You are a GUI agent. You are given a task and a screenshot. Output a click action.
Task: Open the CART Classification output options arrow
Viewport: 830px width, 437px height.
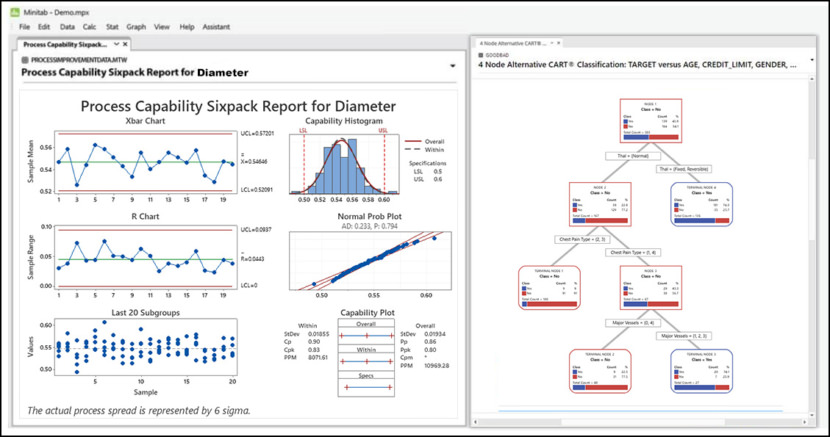[x=813, y=60]
